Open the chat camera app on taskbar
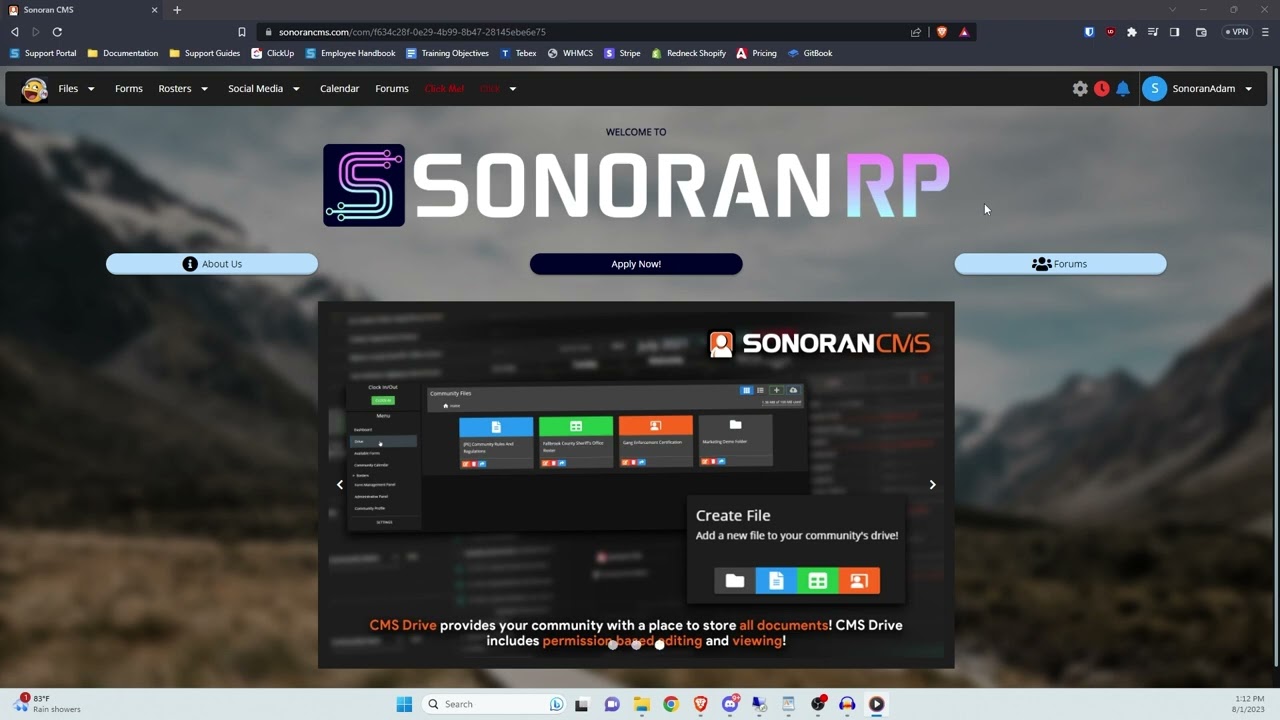The image size is (1280, 720). pos(612,704)
